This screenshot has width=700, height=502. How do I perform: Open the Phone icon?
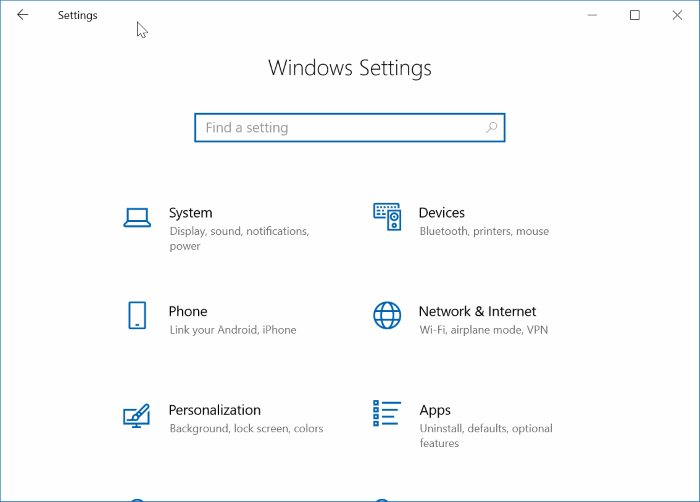pyautogui.click(x=137, y=315)
